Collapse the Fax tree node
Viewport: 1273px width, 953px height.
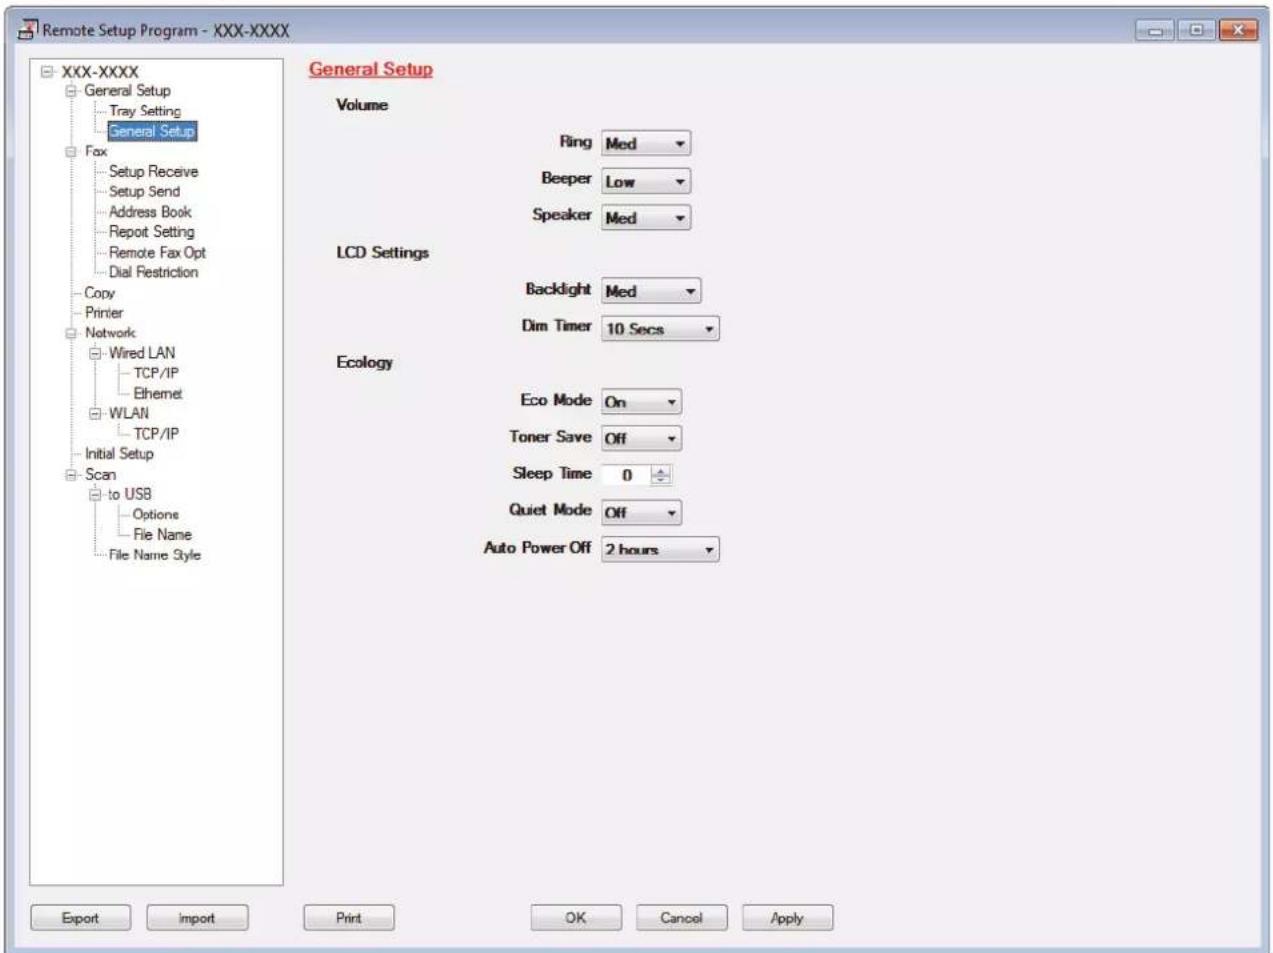coord(71,152)
